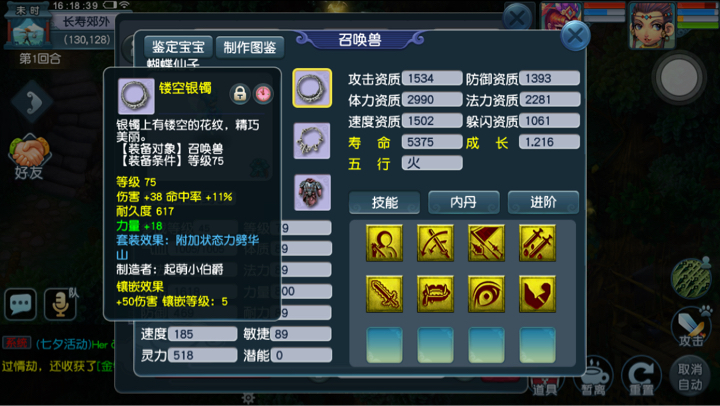Select the armor equipment slot
This screenshot has width=720, height=406.
pyautogui.click(x=312, y=192)
